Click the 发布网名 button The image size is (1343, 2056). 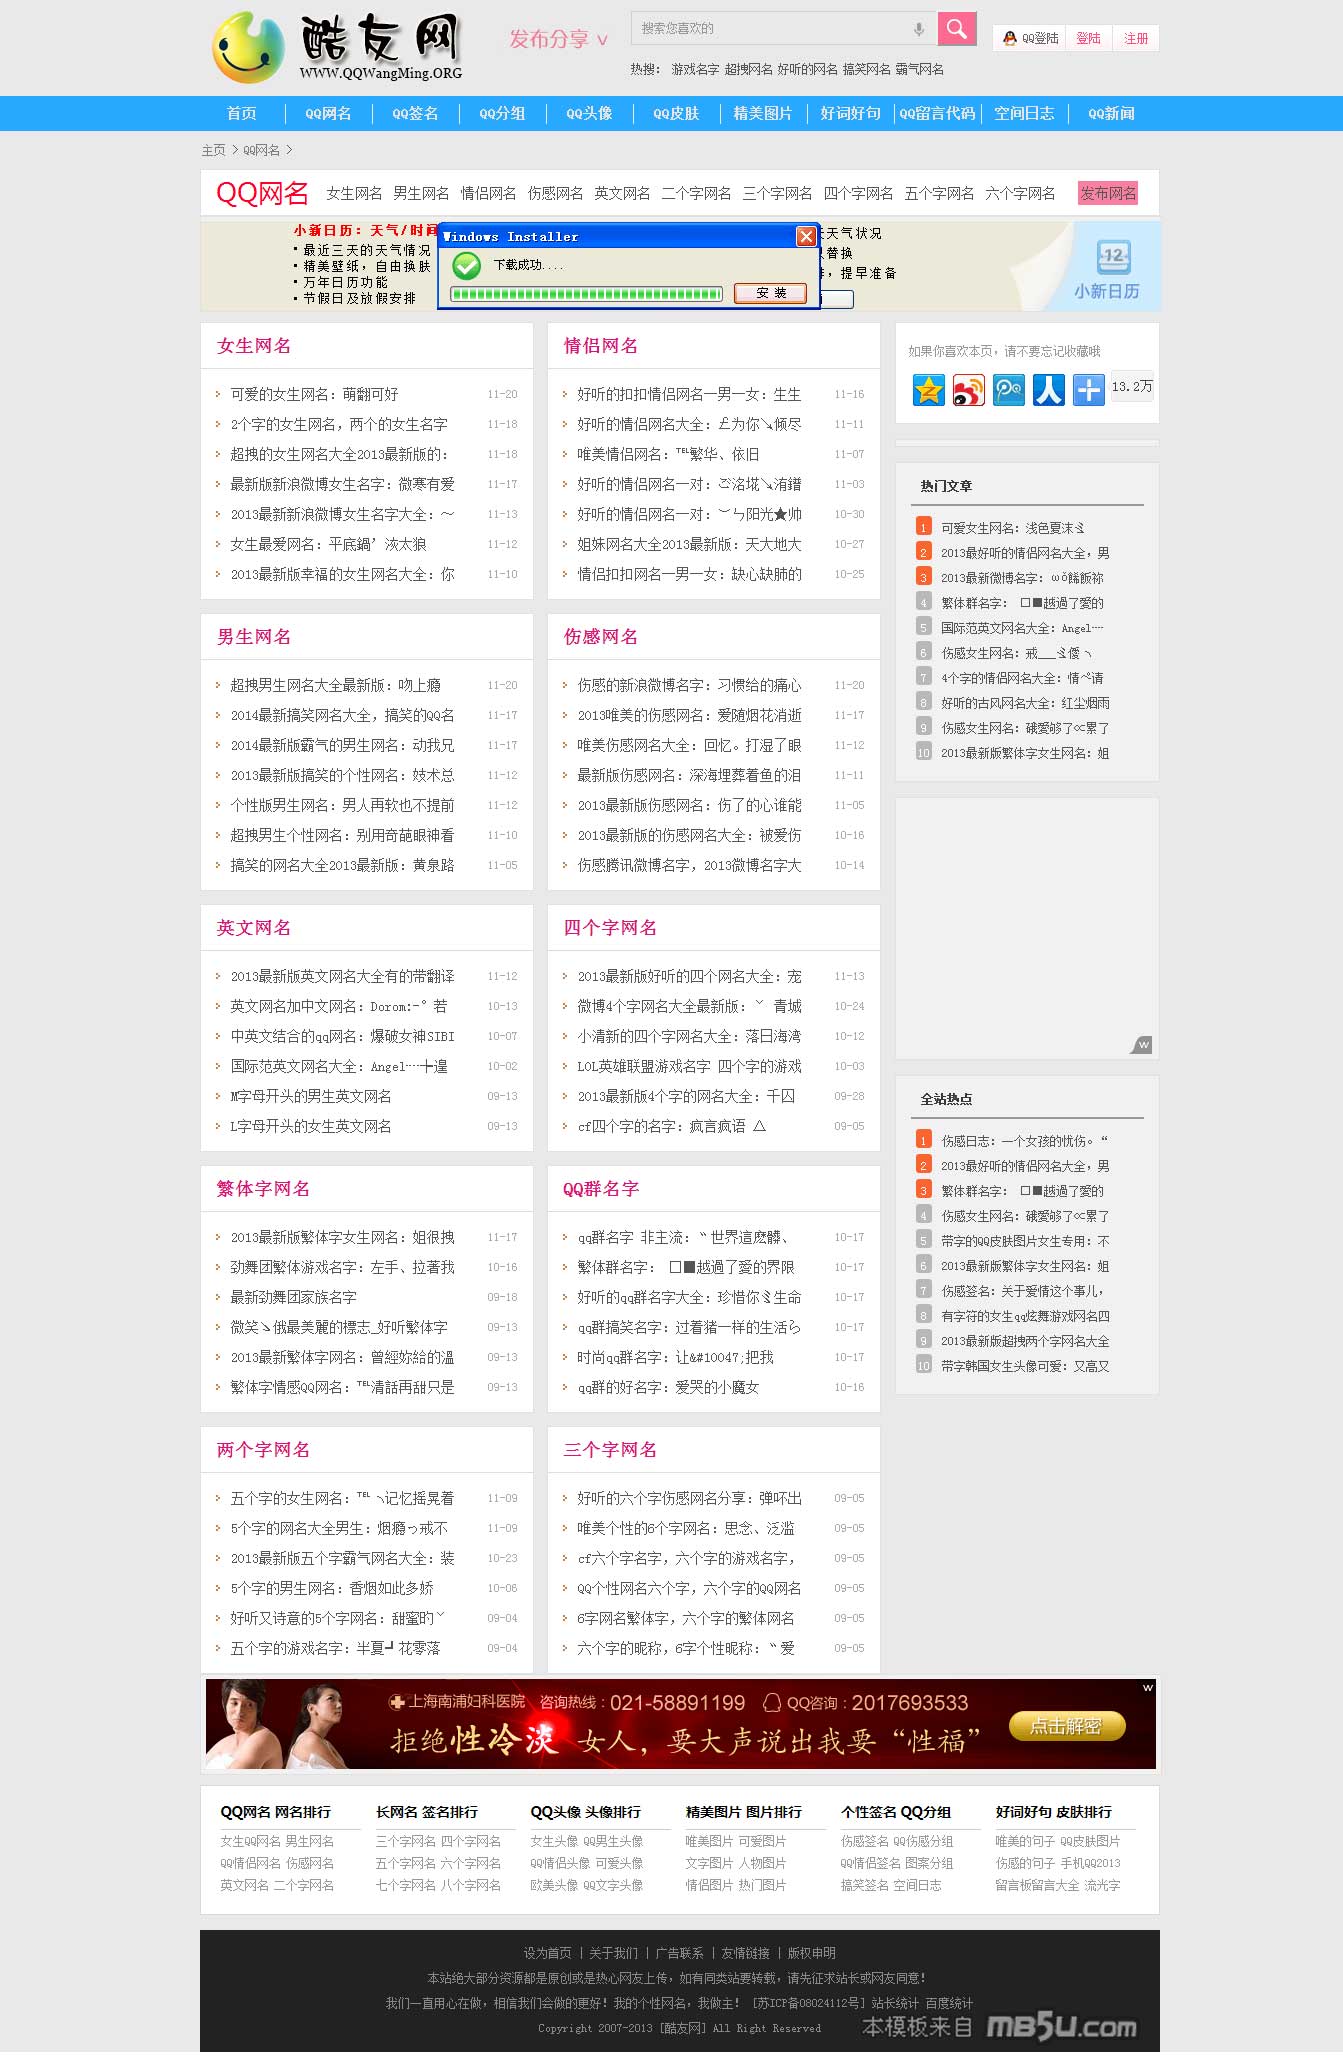pos(1107,193)
